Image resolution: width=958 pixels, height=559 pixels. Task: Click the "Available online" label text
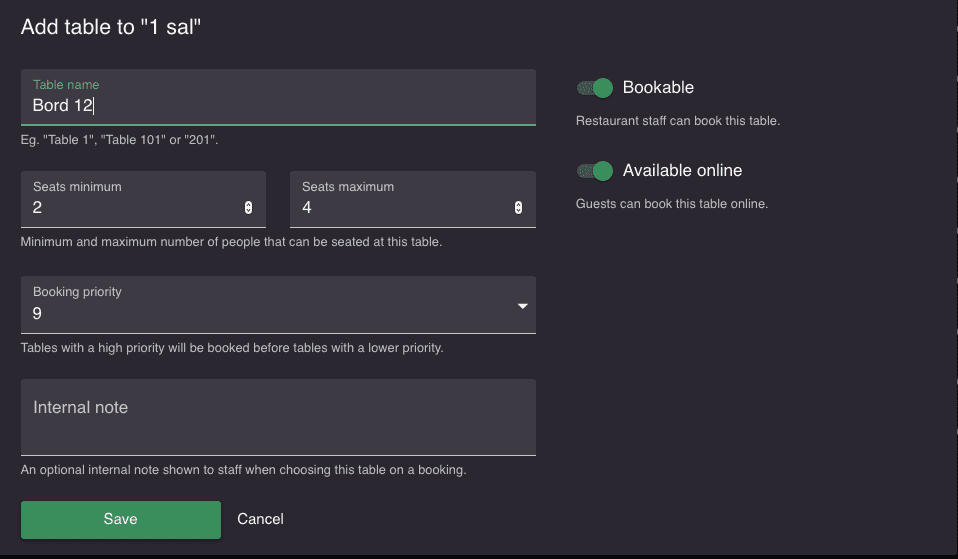682,170
